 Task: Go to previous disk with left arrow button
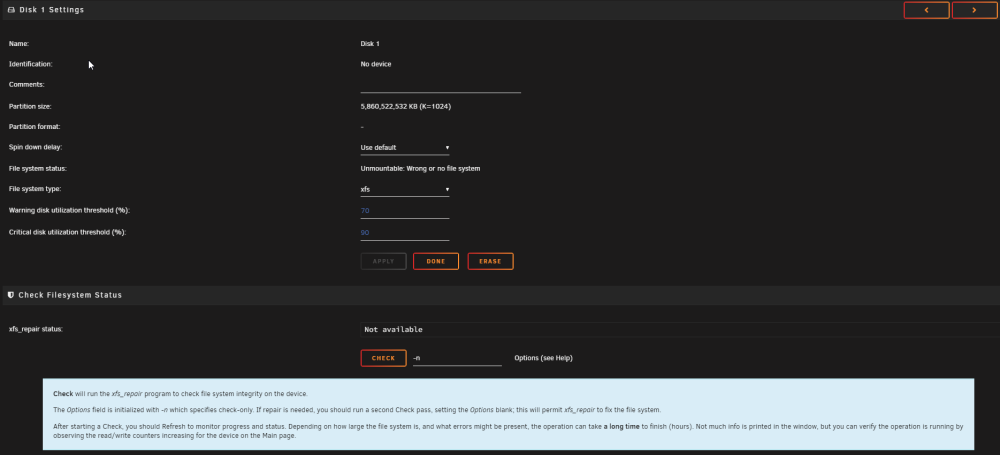coord(926,10)
